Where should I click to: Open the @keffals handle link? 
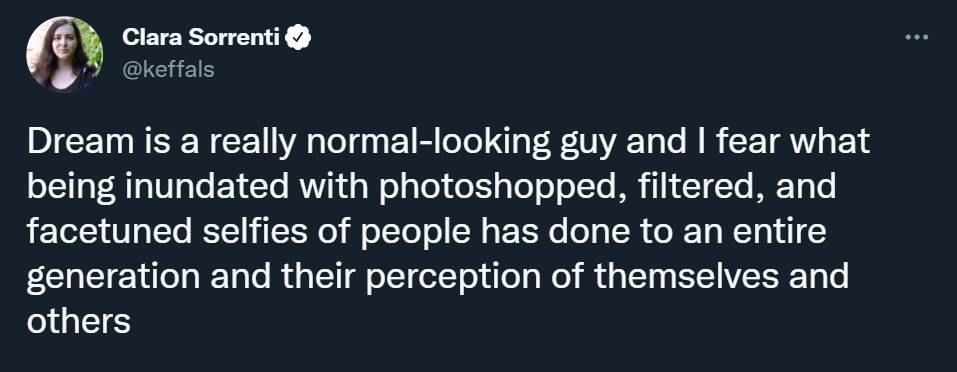coord(168,70)
